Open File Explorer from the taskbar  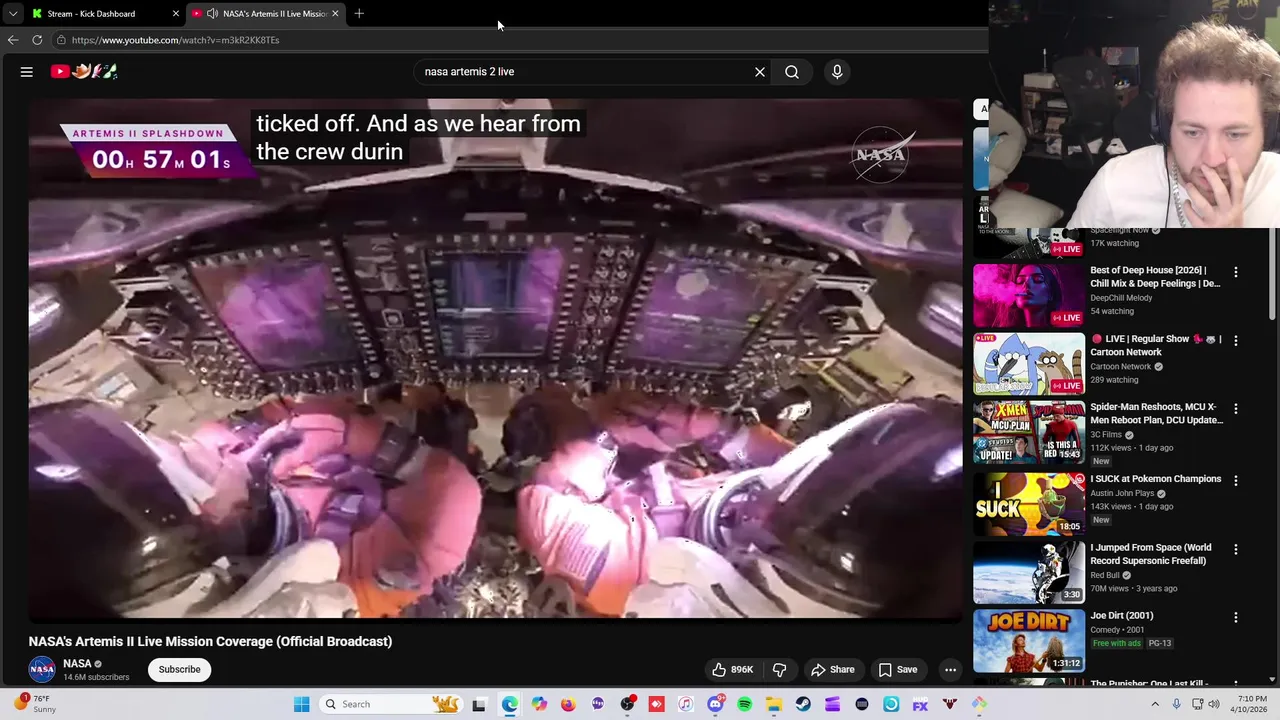click(x=774, y=704)
